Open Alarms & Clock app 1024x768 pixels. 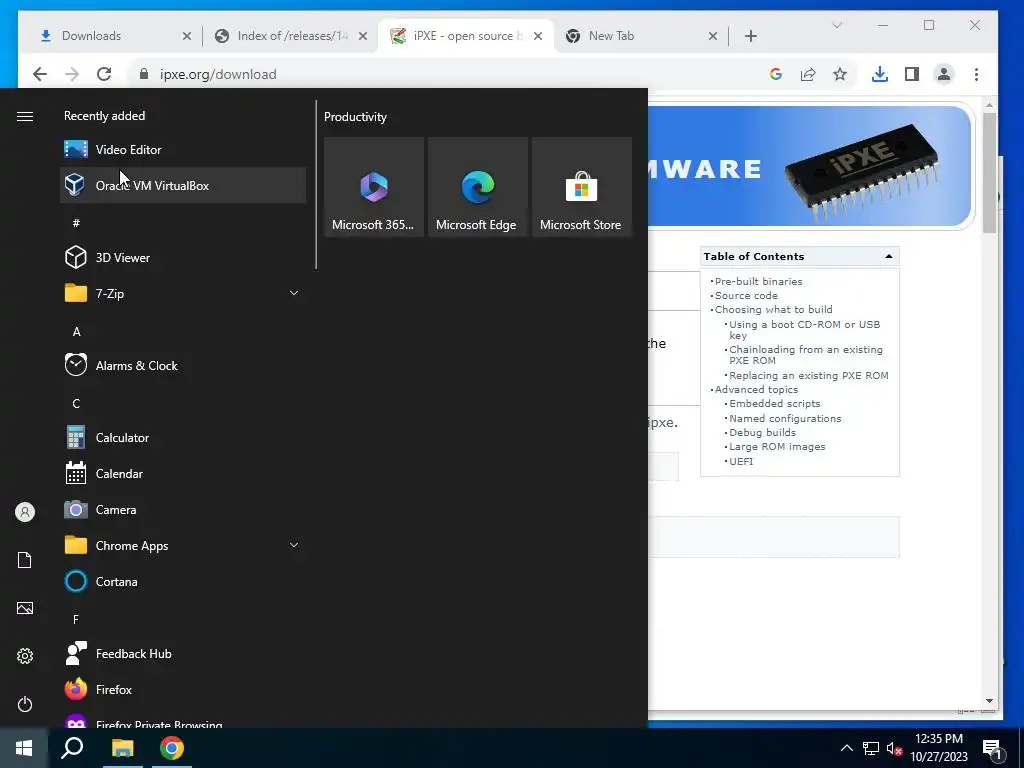(183, 366)
